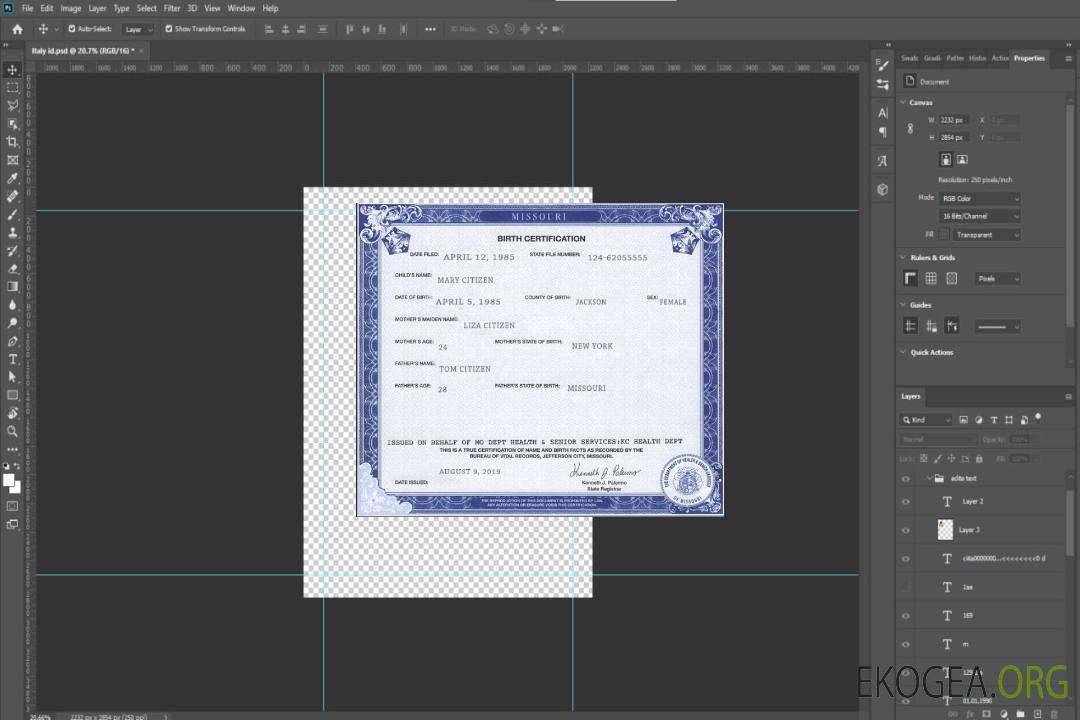Open the Layers panel menu button
This screenshot has width=1080, height=720.
click(x=1068, y=397)
